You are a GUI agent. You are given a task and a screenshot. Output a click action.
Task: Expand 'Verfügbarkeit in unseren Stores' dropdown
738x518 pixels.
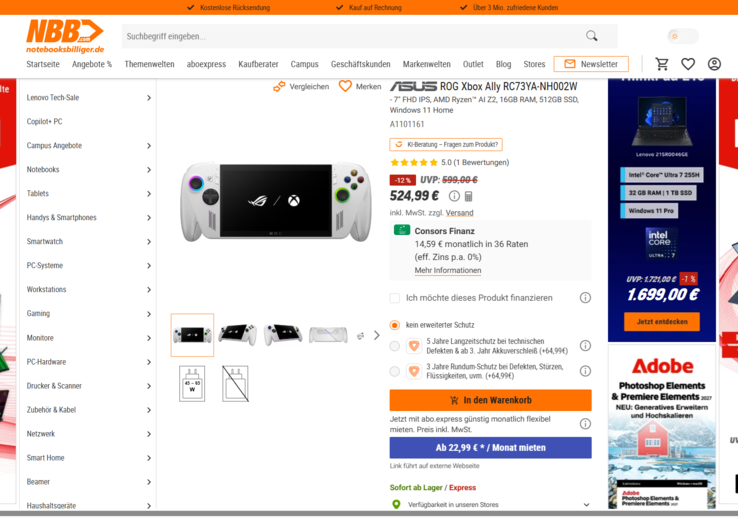[586, 505]
